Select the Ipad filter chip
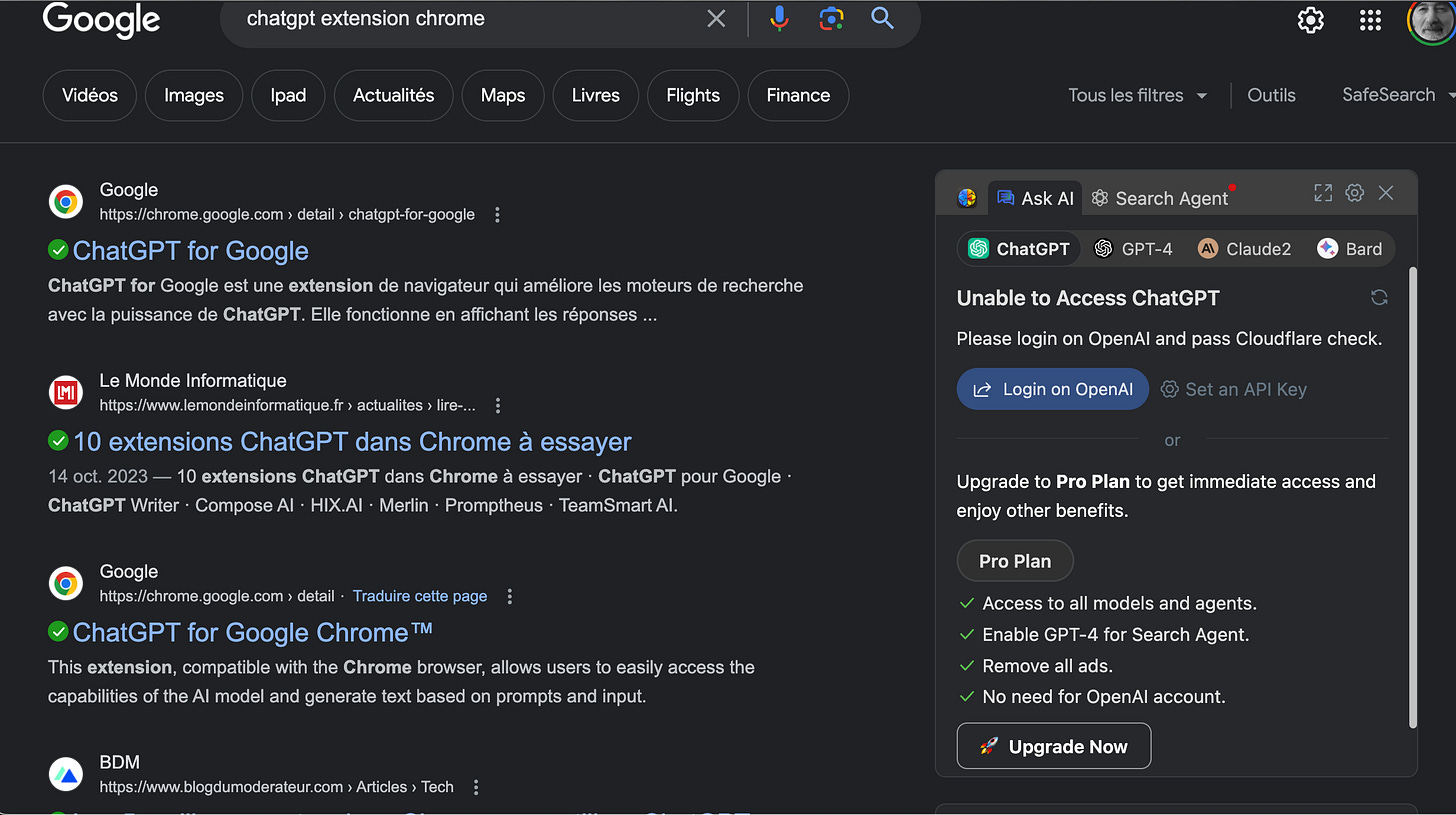 point(288,95)
